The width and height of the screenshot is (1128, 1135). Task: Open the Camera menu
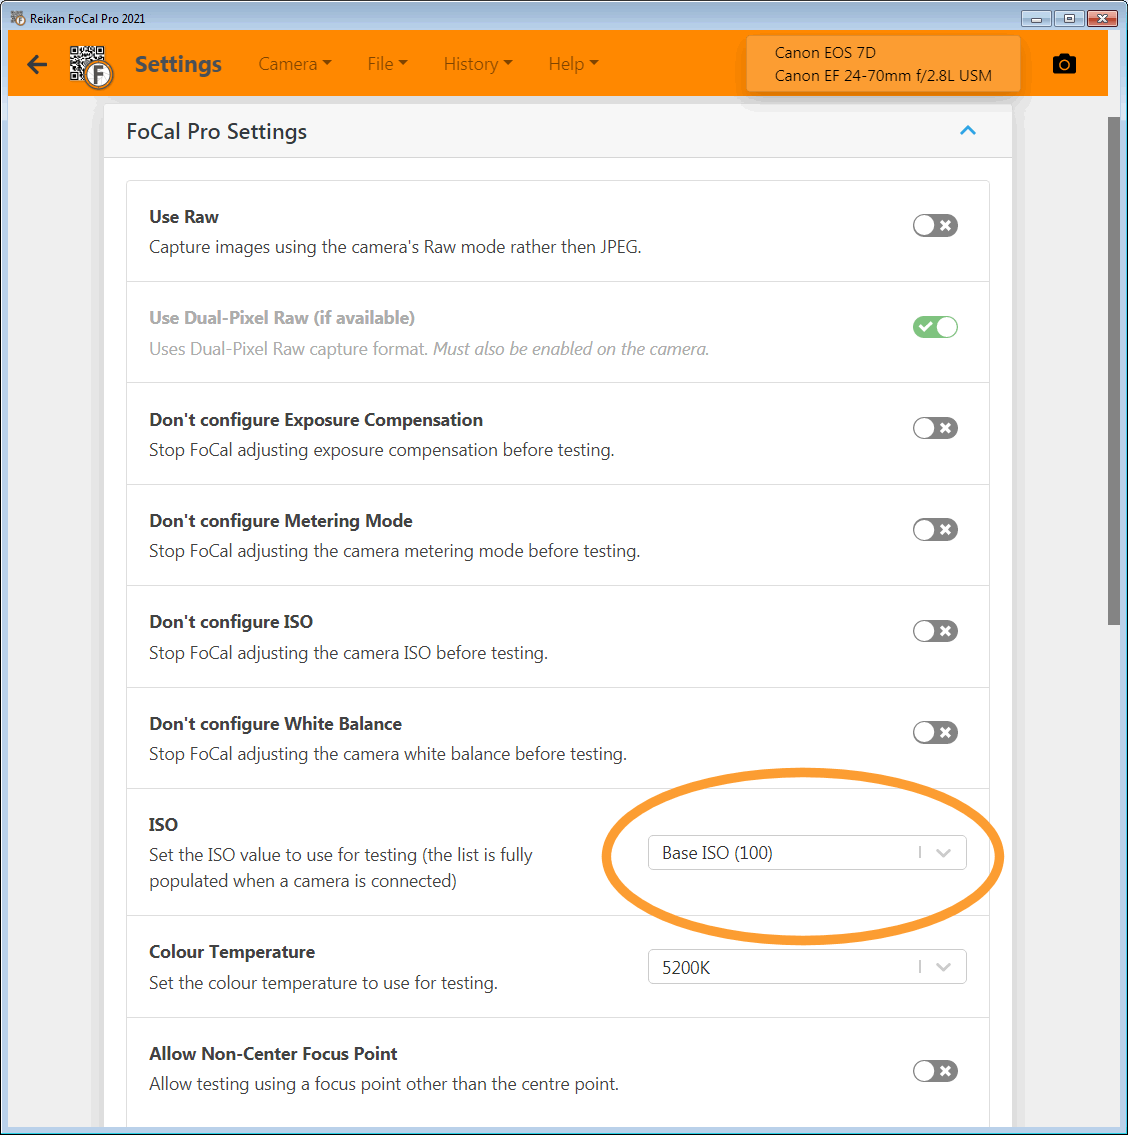(295, 64)
